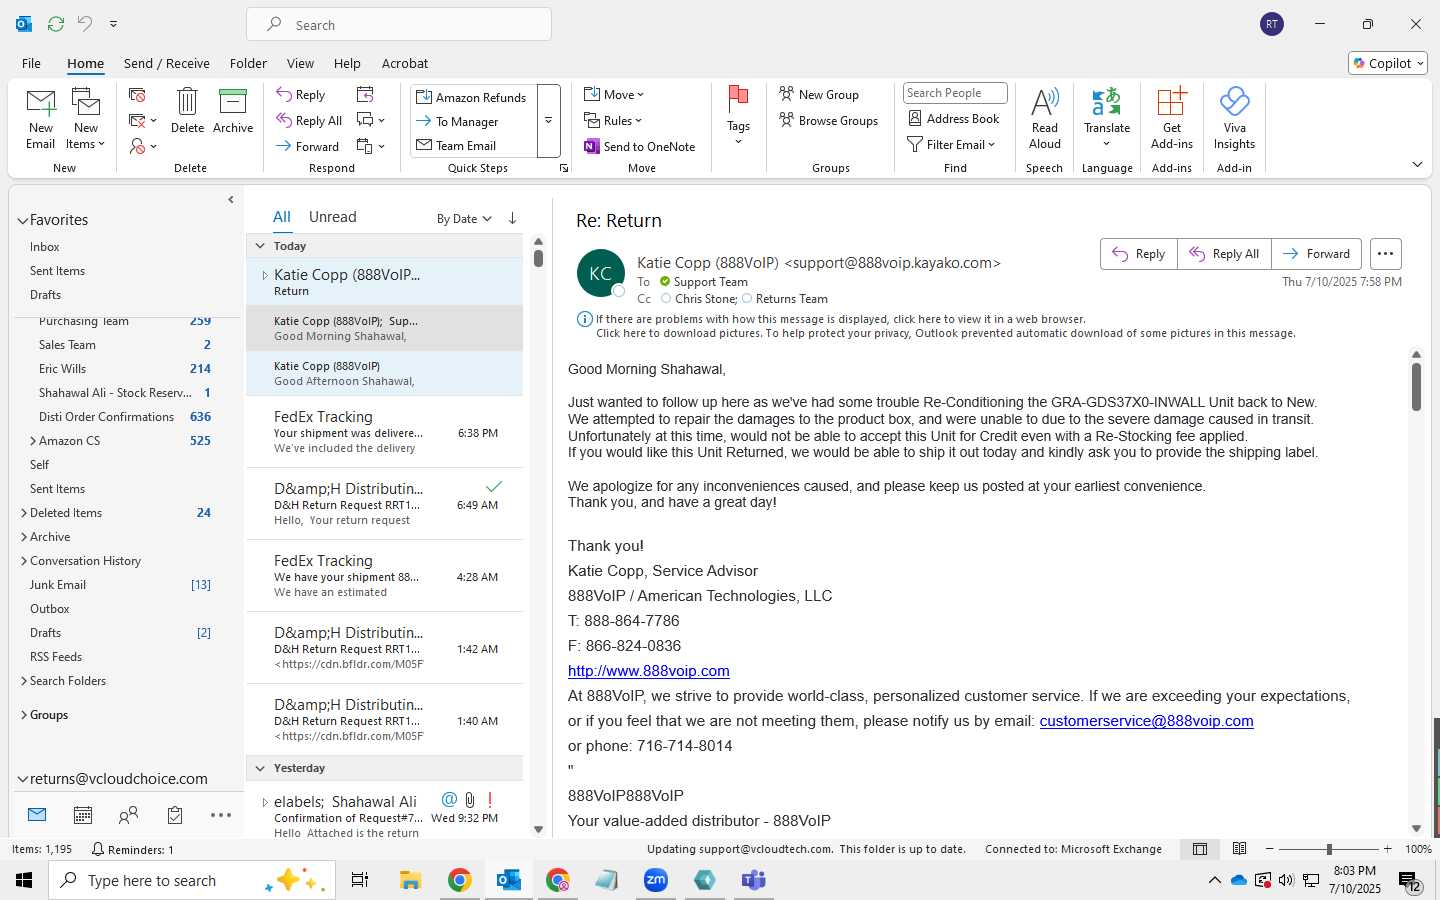
Task: Open the http://www.888voip.com link
Action: (649, 671)
